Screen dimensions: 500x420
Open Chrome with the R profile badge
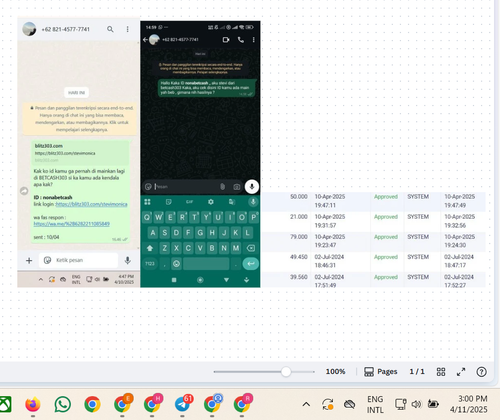[x=242, y=403]
